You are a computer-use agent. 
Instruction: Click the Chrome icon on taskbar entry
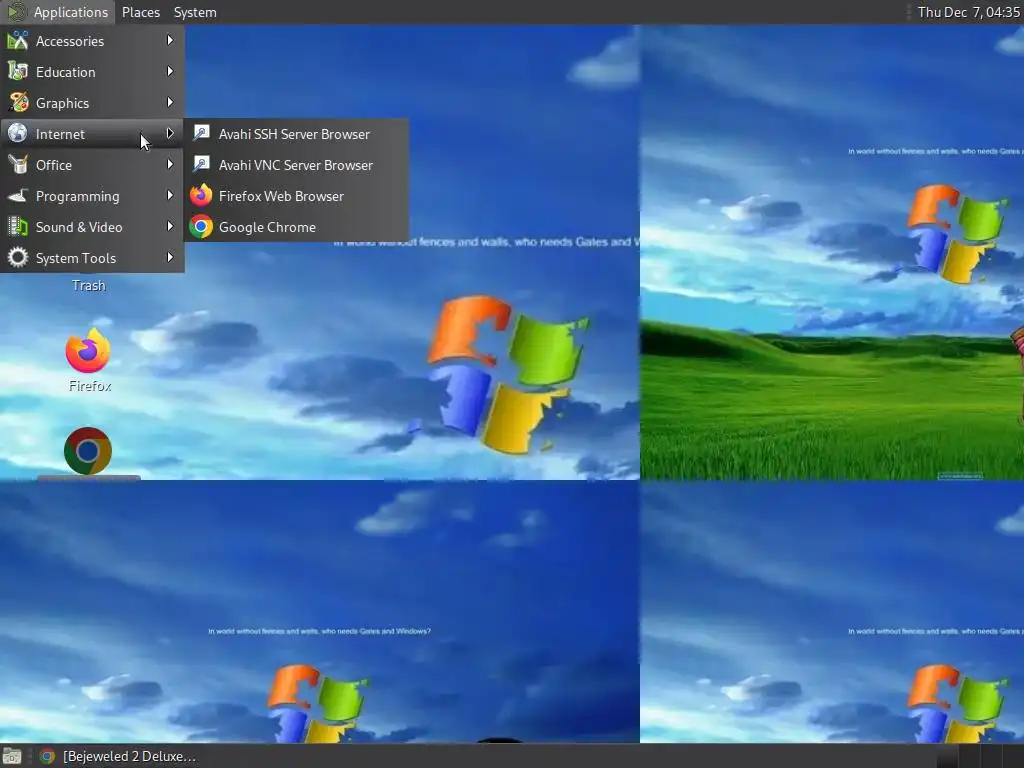(x=47, y=756)
